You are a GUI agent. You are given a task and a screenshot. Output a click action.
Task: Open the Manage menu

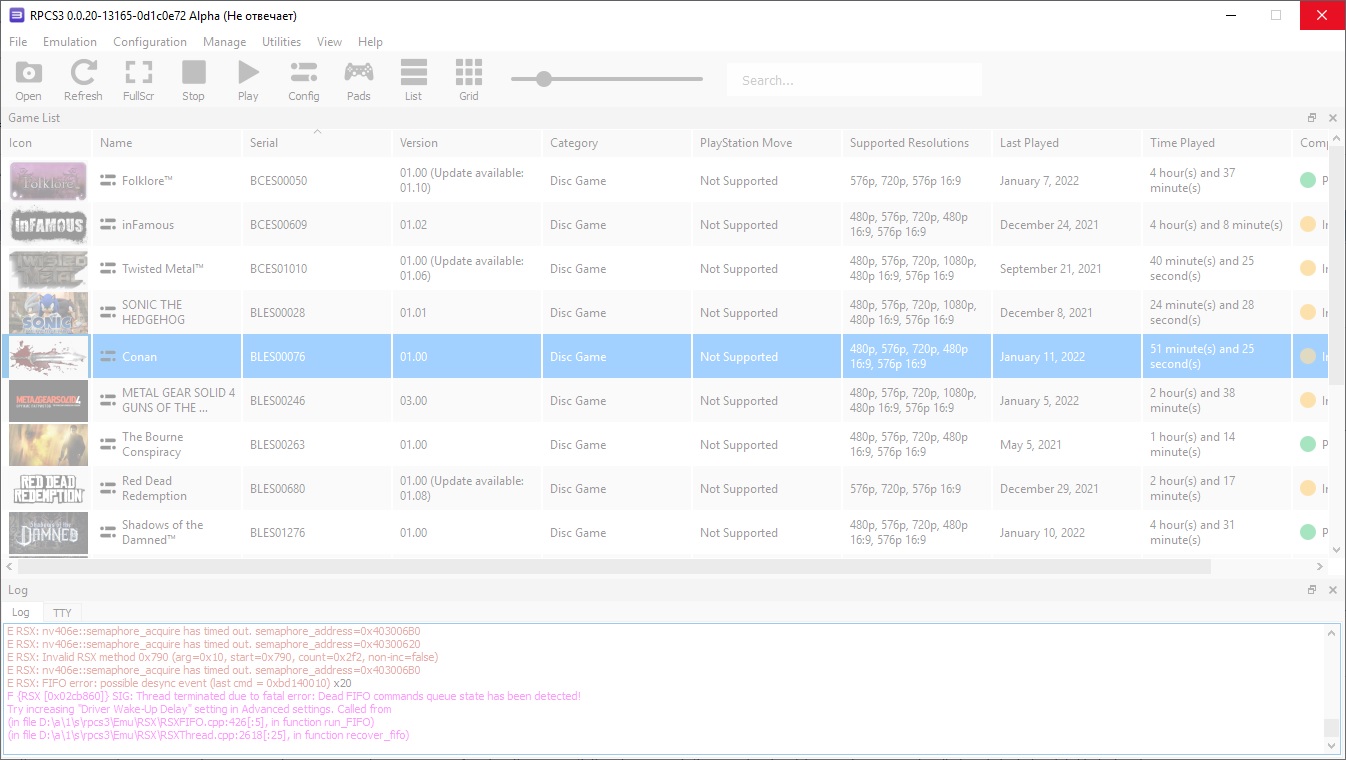click(224, 42)
